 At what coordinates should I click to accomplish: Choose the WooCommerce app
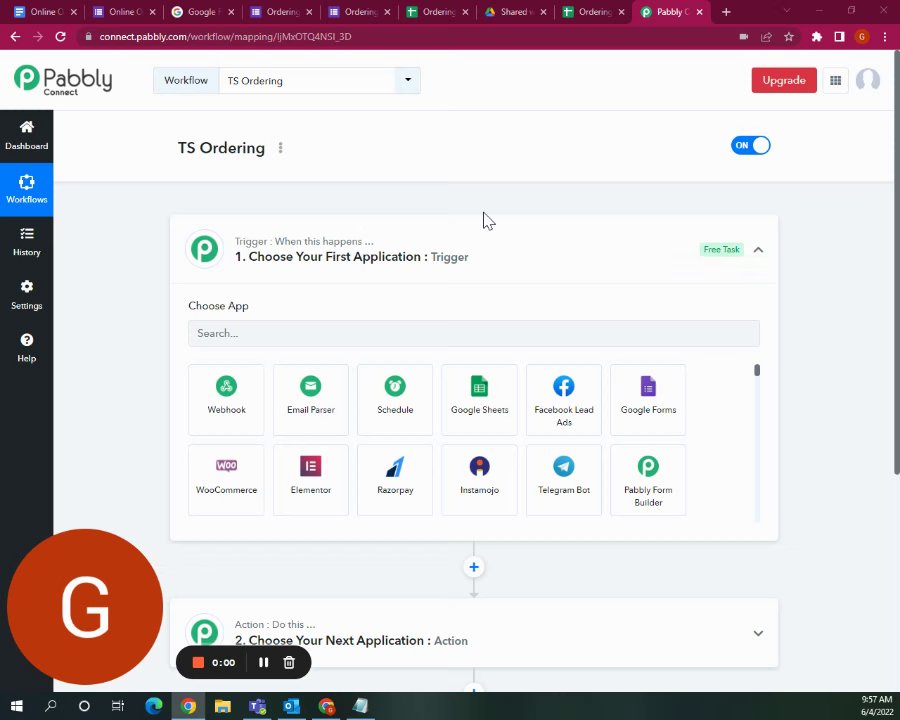tap(226, 480)
